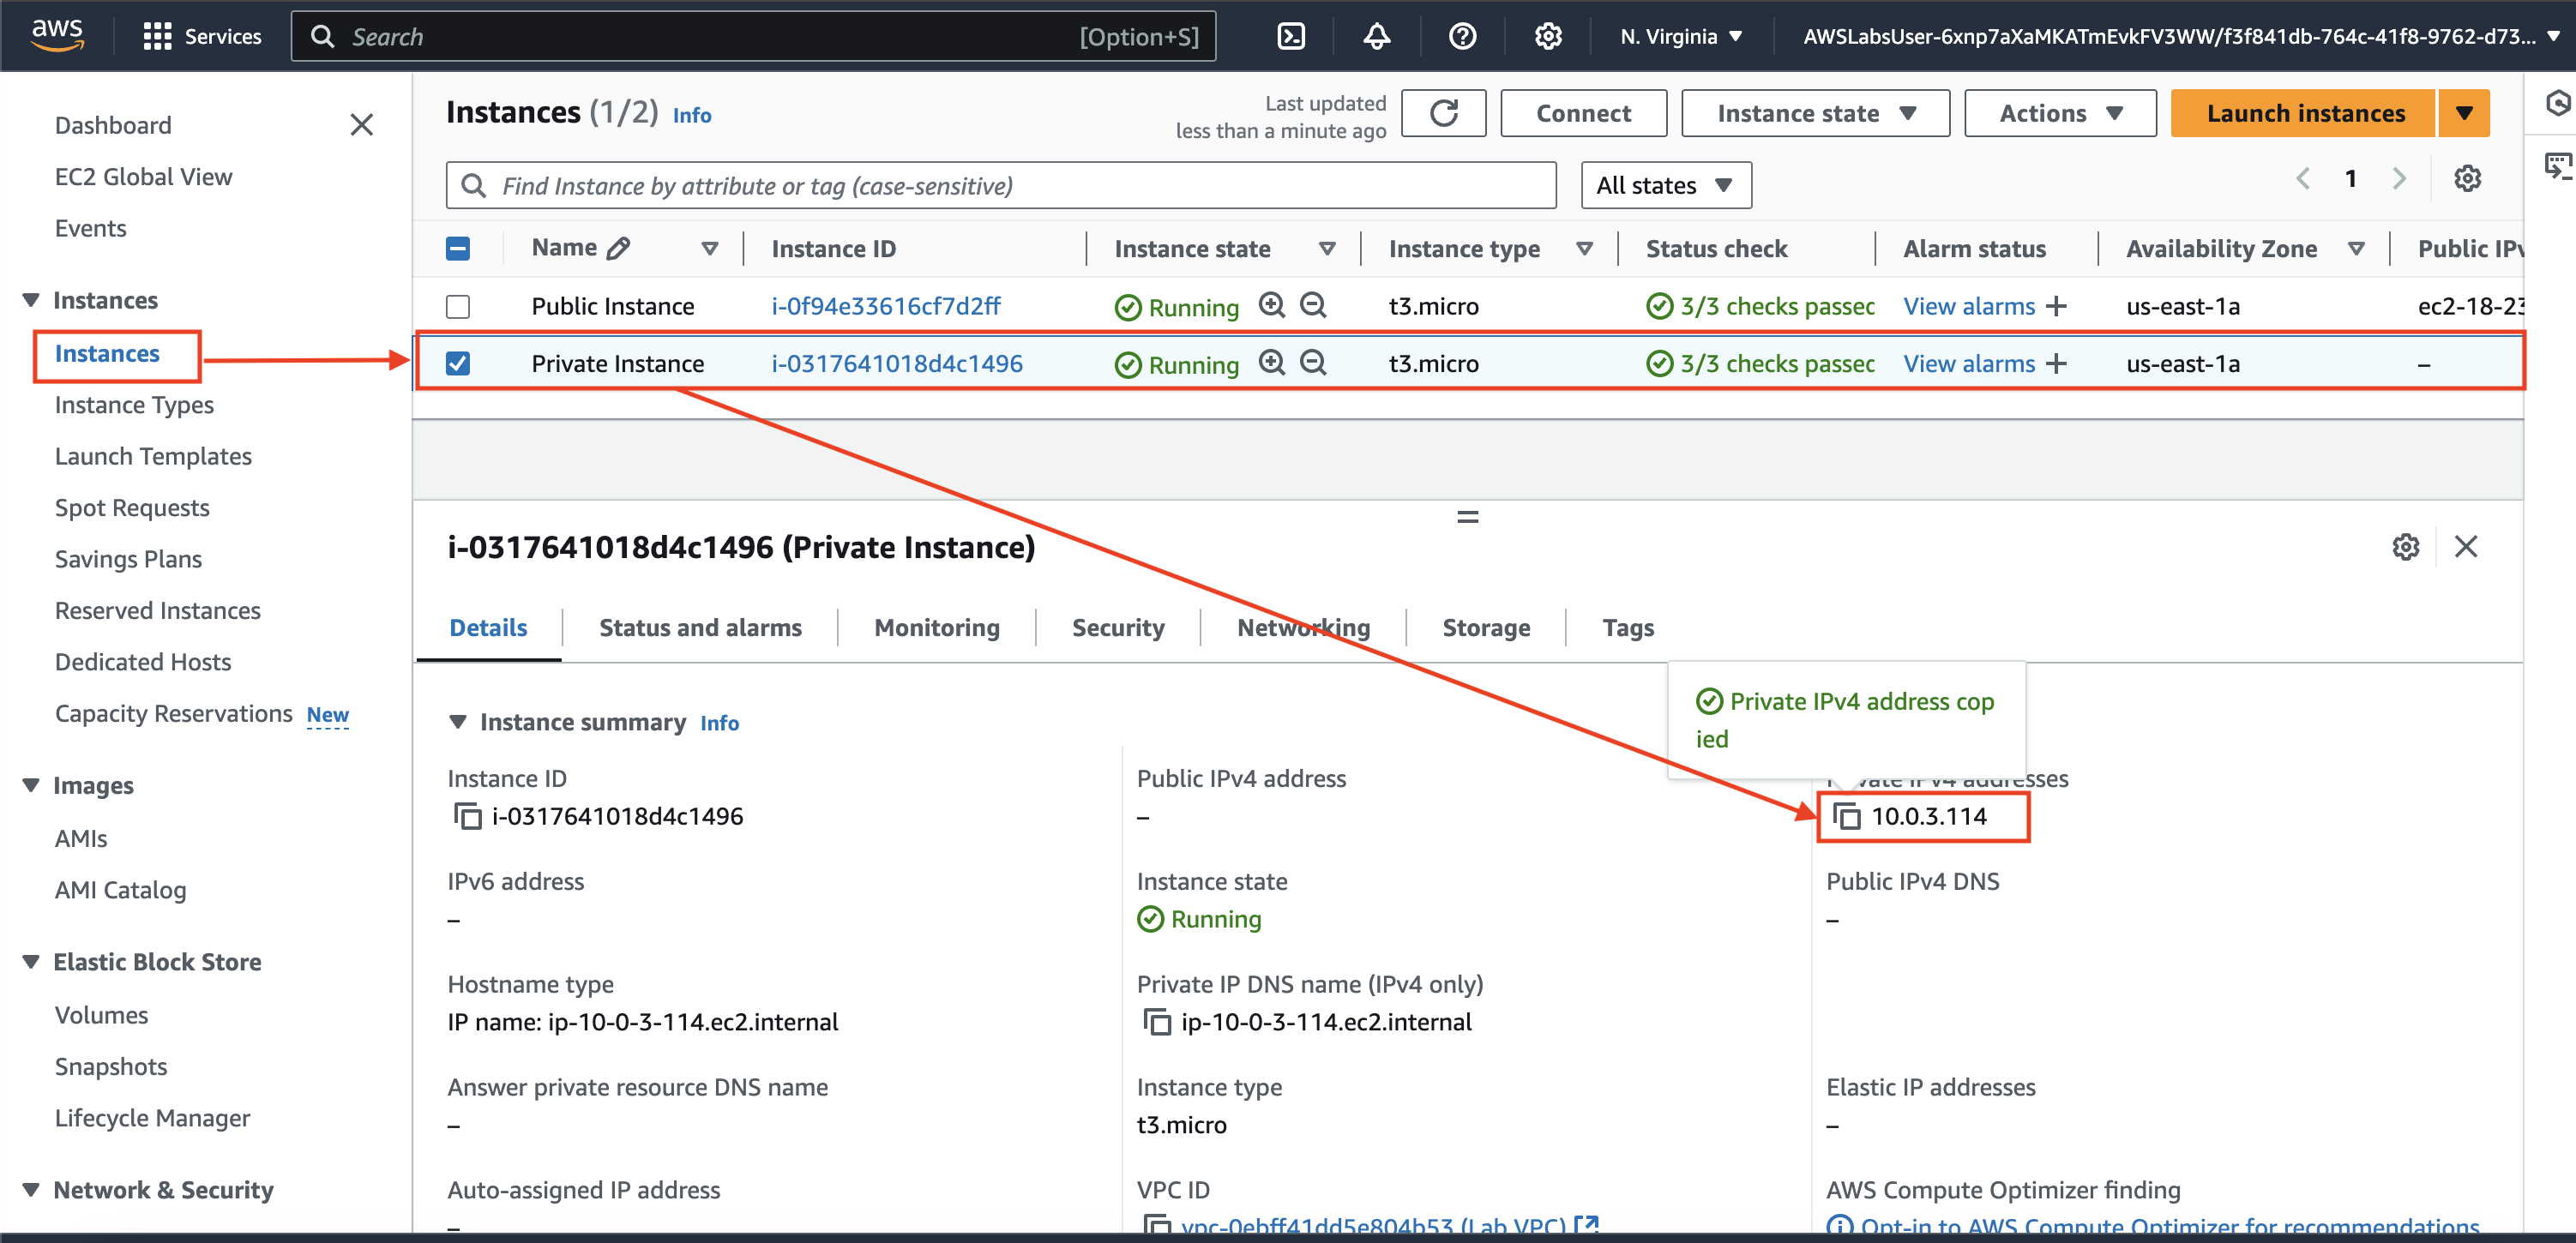Click the Find Instance search field
The image size is (2576, 1243).
1000,185
